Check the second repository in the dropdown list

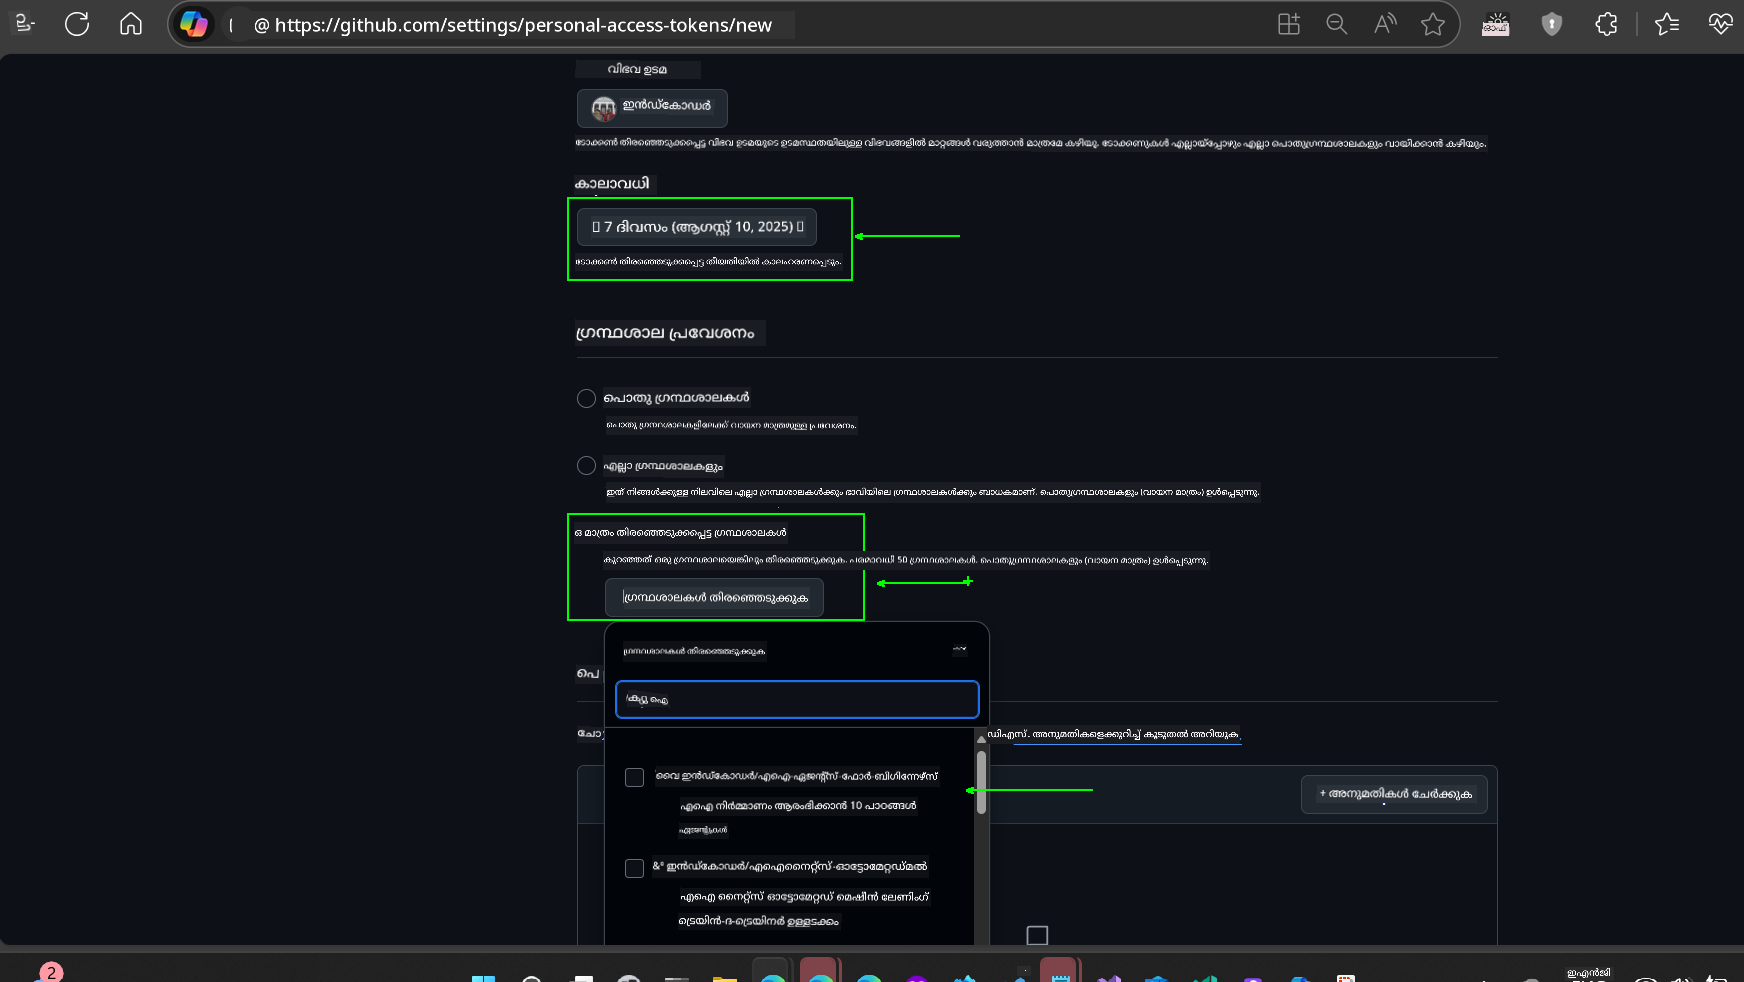point(634,868)
